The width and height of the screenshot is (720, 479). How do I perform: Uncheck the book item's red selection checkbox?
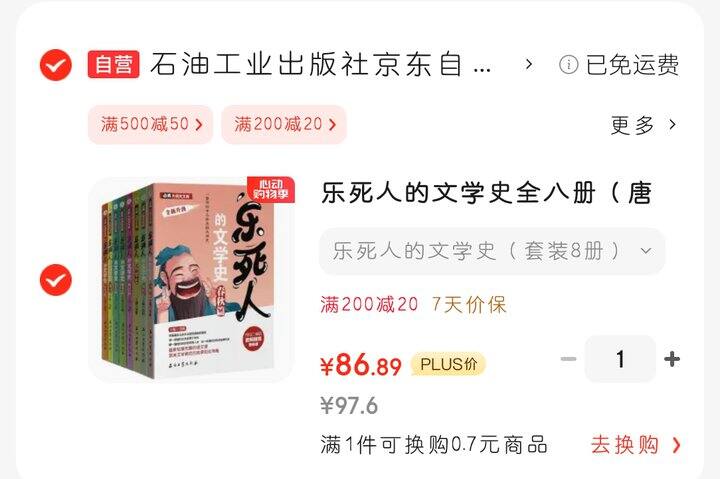[x=56, y=280]
